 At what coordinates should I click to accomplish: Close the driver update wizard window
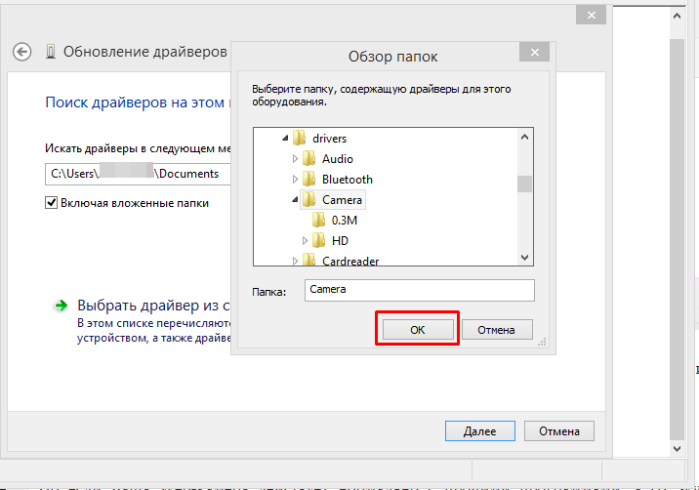[x=591, y=15]
